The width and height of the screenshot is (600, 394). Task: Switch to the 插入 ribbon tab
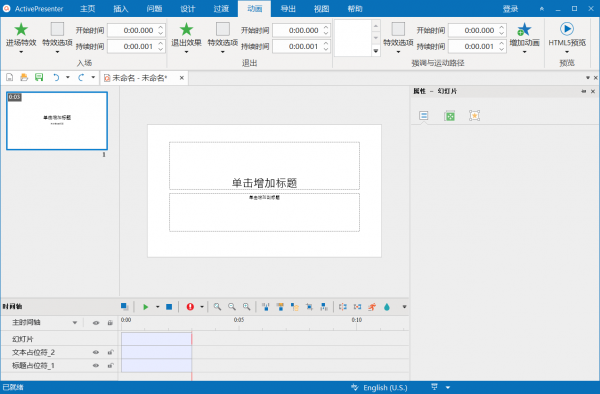pos(121,8)
